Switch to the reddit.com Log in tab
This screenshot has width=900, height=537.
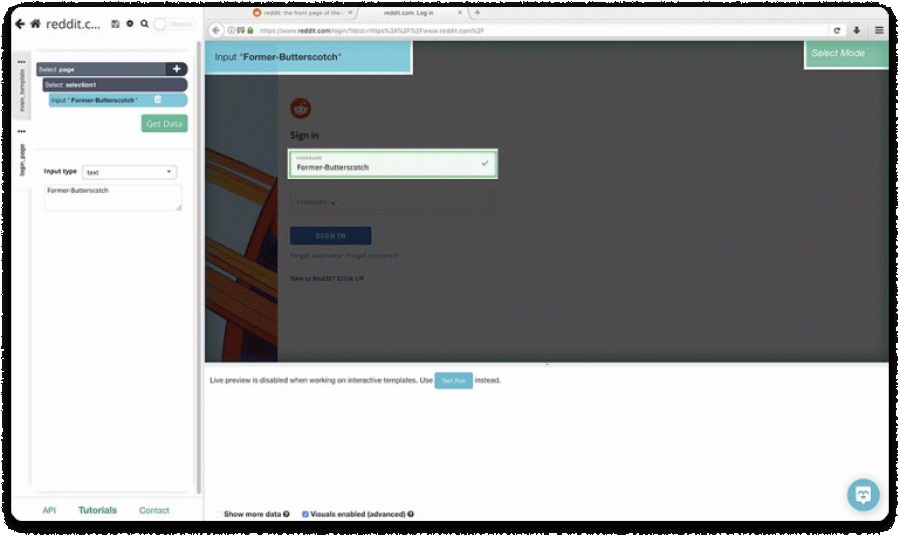[409, 13]
